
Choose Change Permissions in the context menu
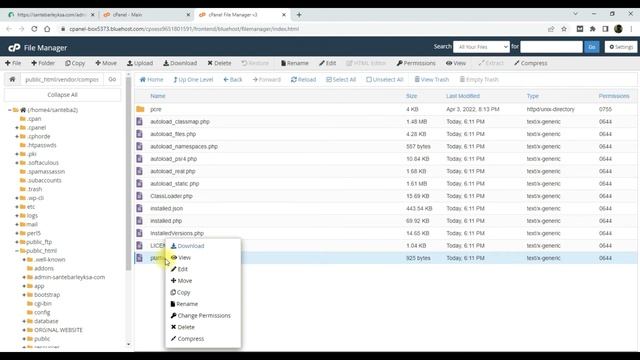point(200,316)
